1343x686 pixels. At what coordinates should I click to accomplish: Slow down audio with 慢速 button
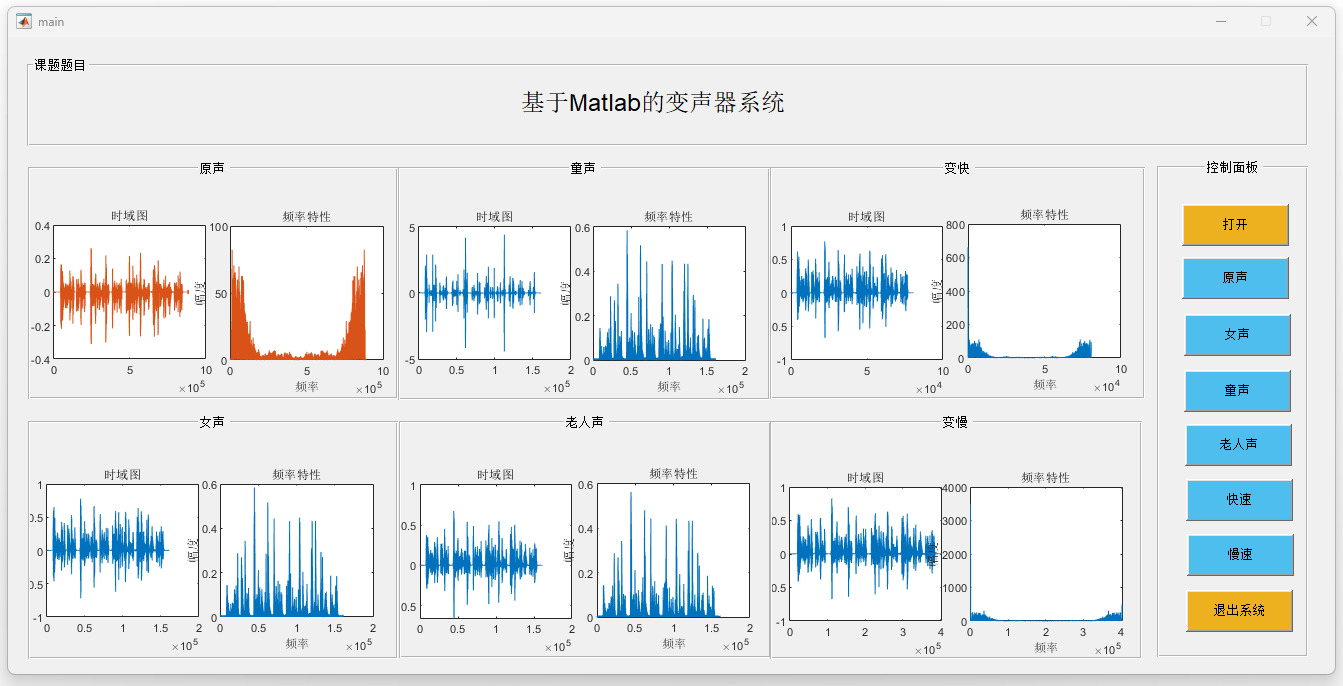[1241, 555]
